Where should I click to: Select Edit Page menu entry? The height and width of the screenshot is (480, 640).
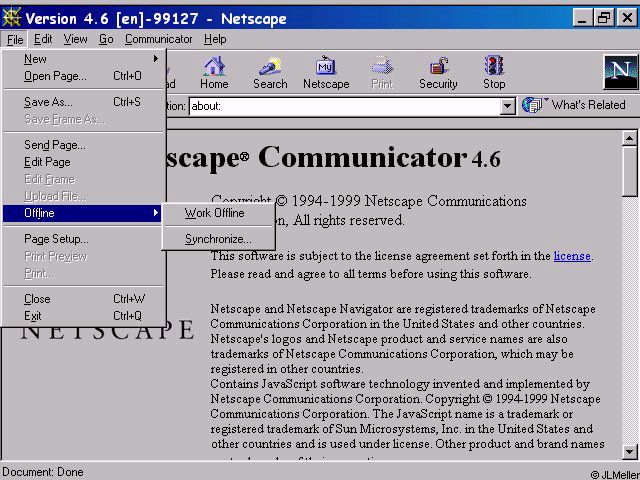click(x=84, y=162)
